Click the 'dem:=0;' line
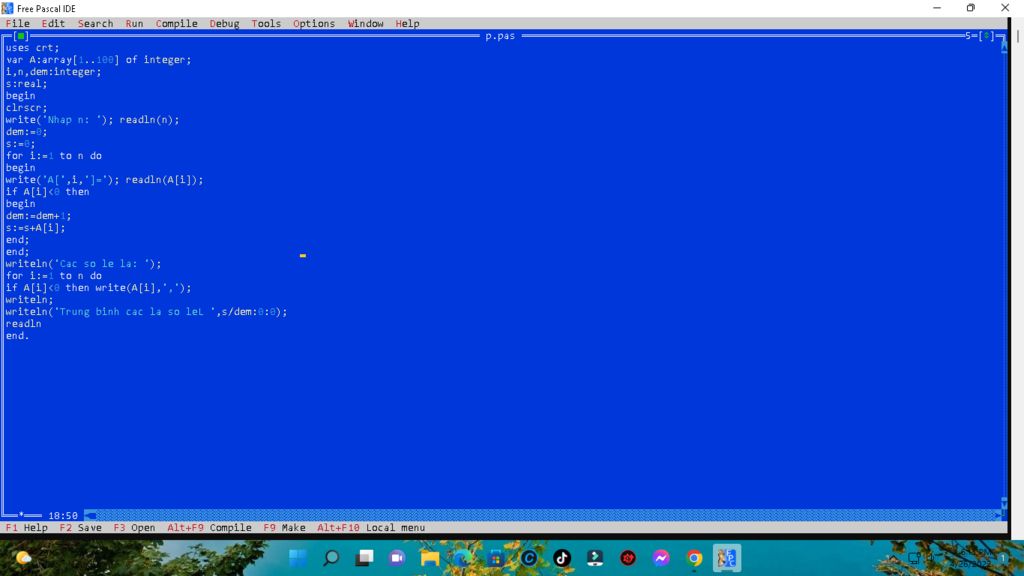 [x=26, y=132]
